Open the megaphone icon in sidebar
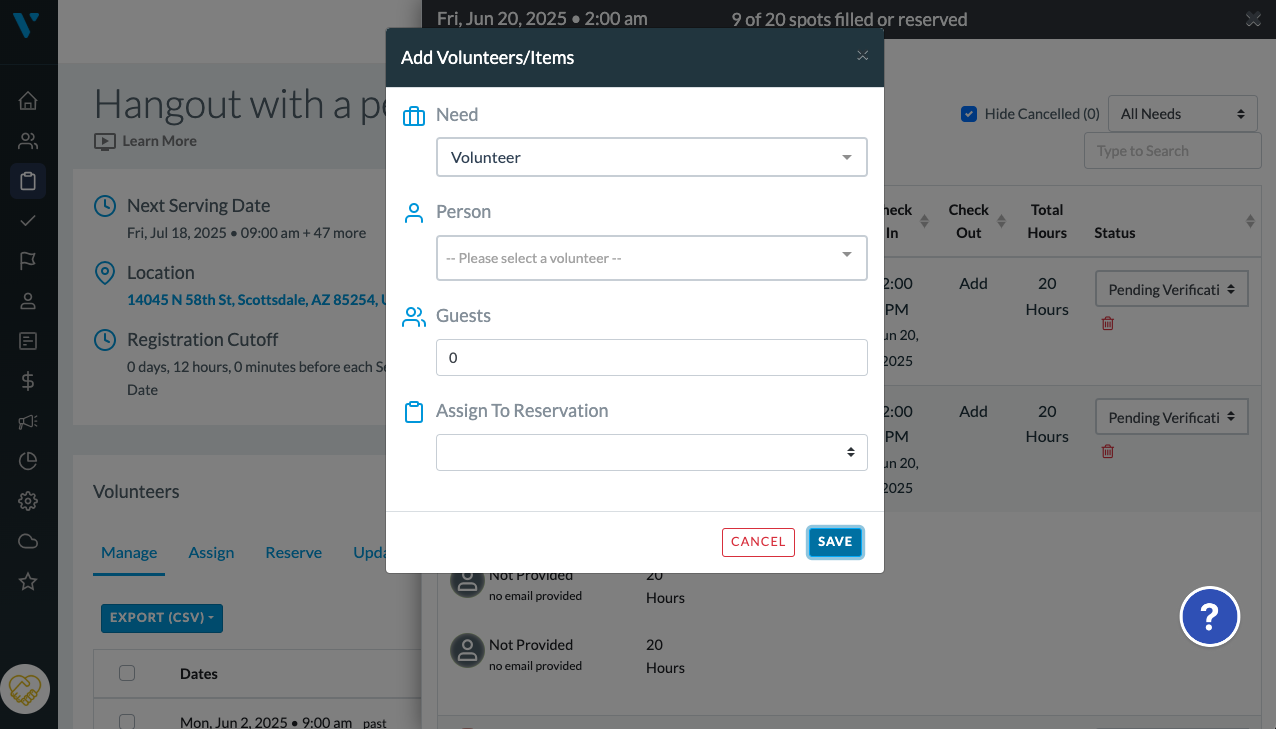Image resolution: width=1276 pixels, height=729 pixels. click(x=28, y=422)
